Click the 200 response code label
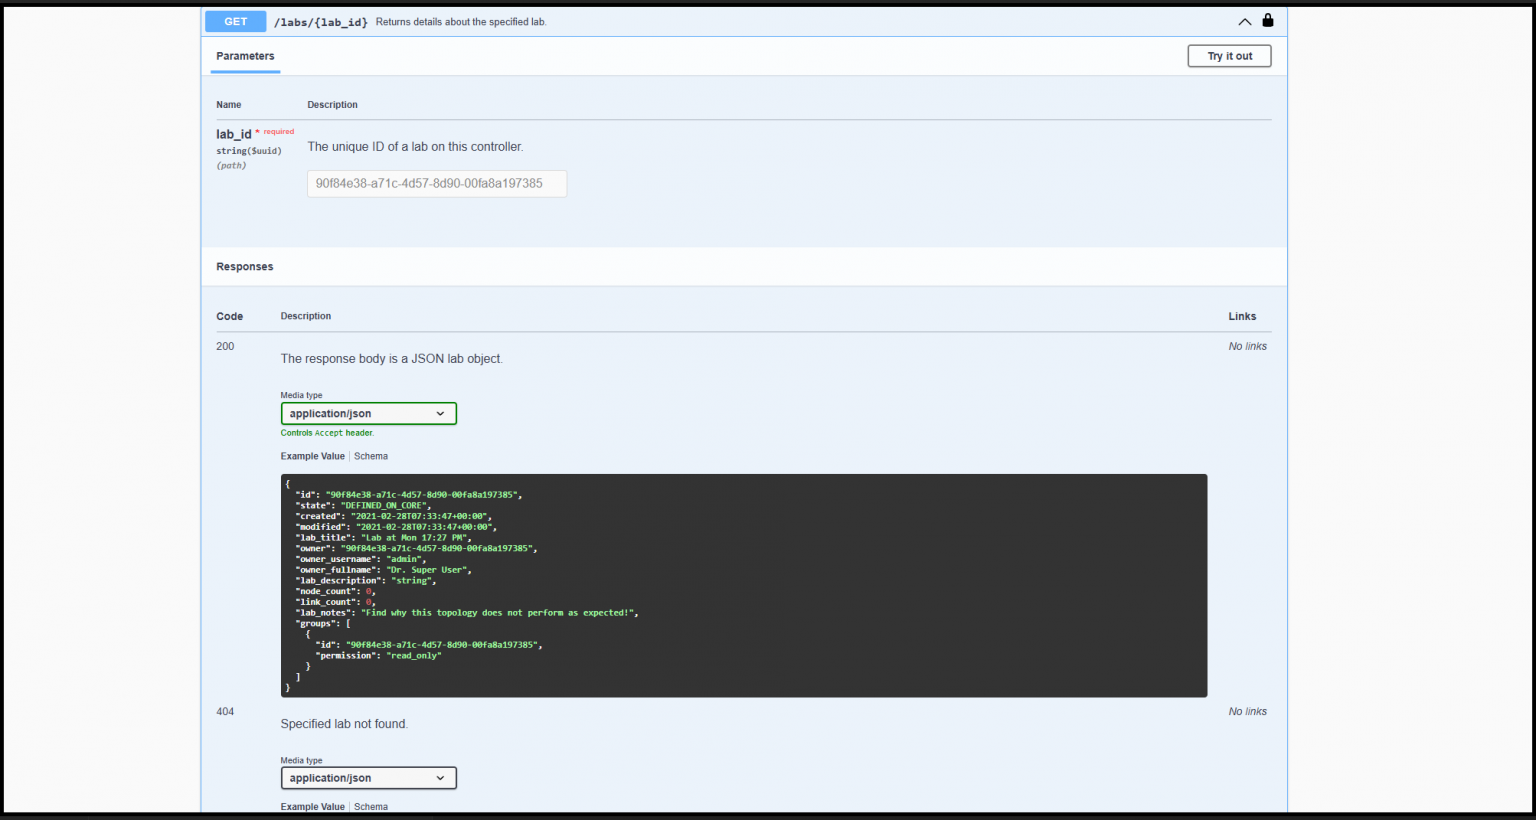The image size is (1536, 820). coord(224,346)
